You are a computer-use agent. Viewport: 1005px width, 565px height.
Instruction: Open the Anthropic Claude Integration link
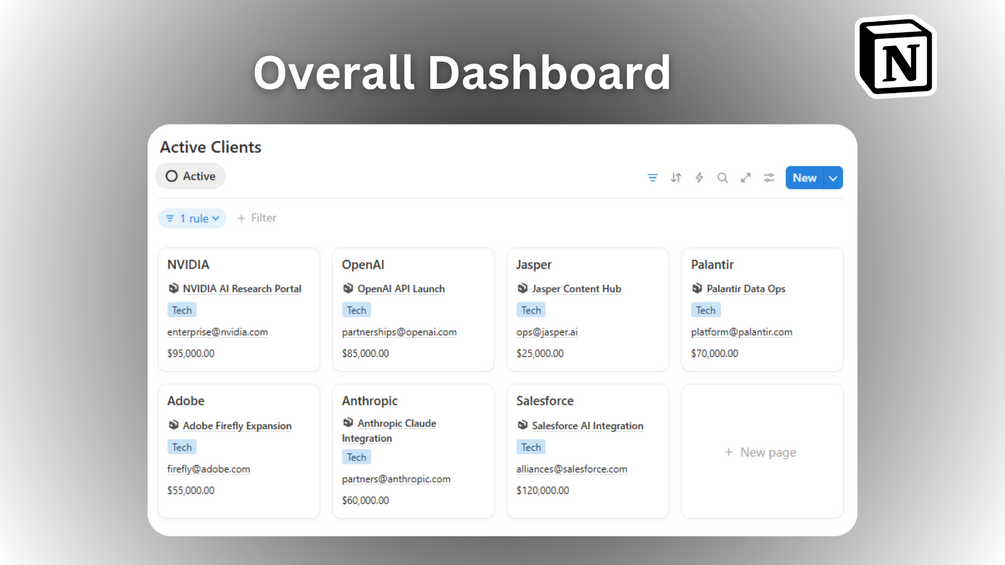point(389,430)
